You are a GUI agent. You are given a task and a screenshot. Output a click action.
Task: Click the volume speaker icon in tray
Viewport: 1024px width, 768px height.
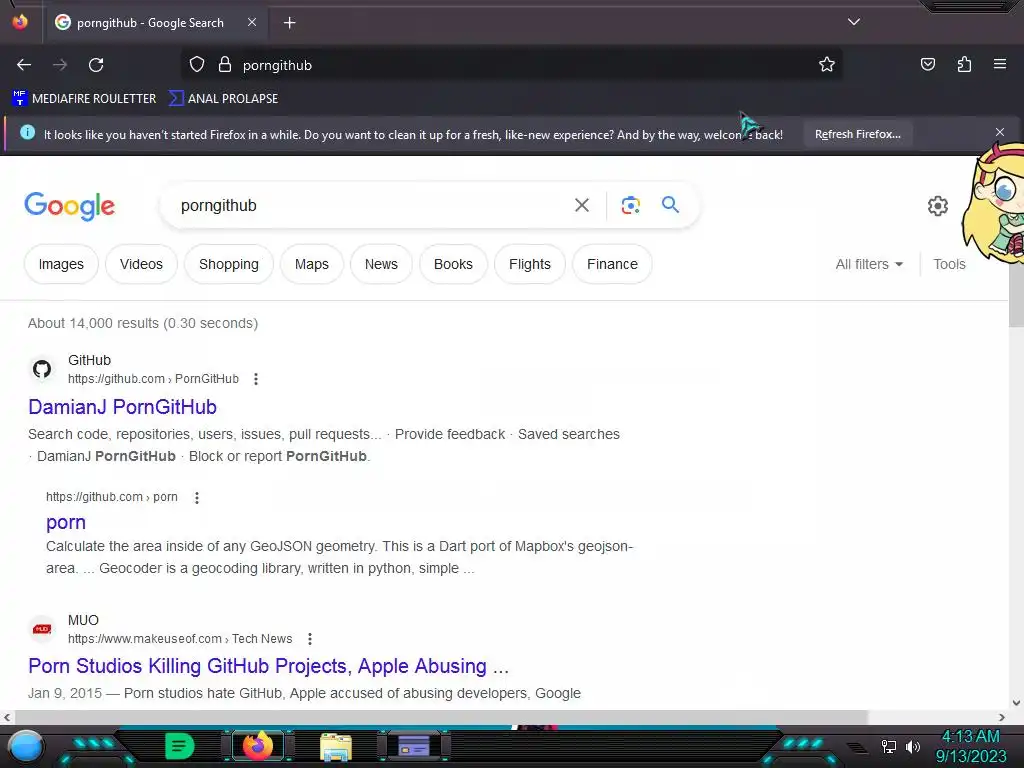coord(913,746)
